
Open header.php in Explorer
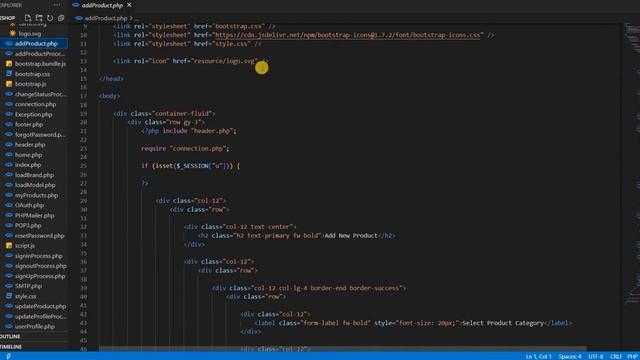[30, 144]
